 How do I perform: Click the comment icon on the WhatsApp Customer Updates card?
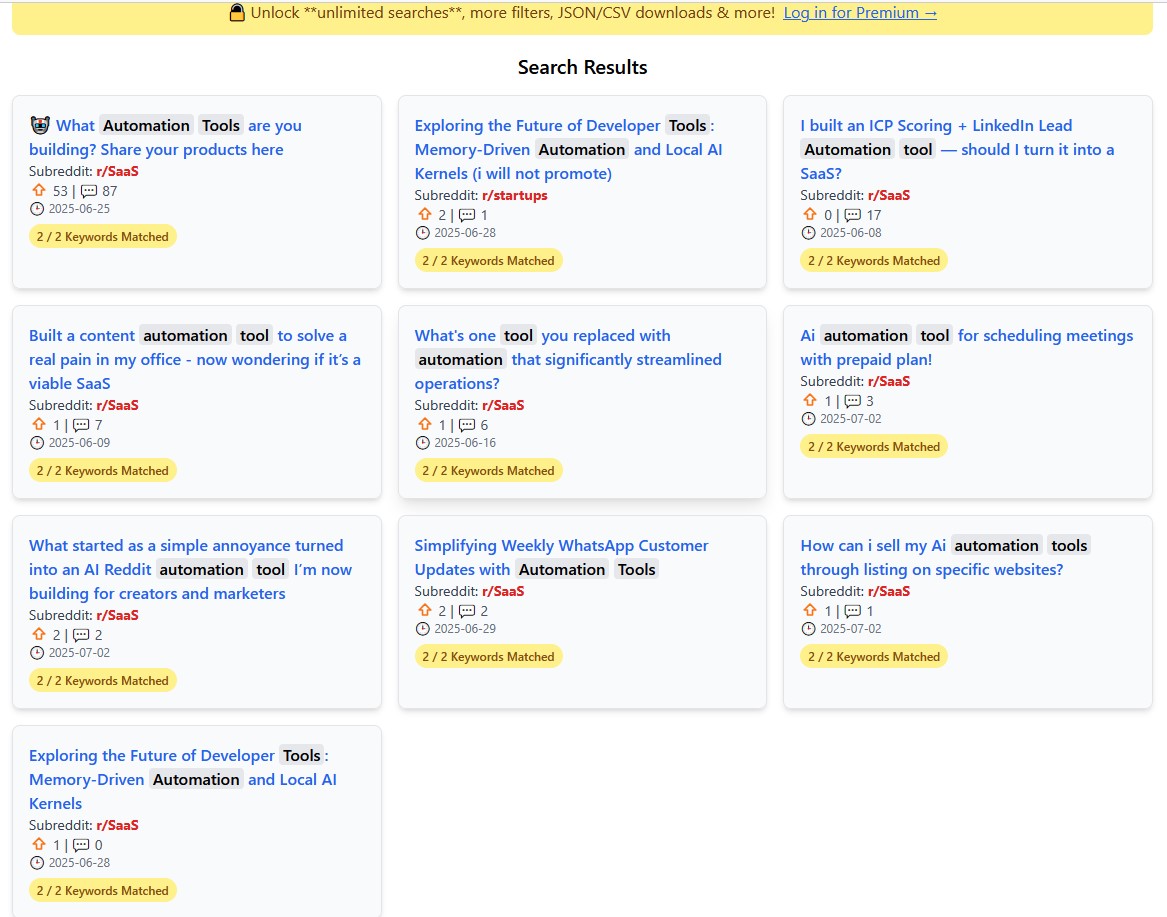click(467, 610)
